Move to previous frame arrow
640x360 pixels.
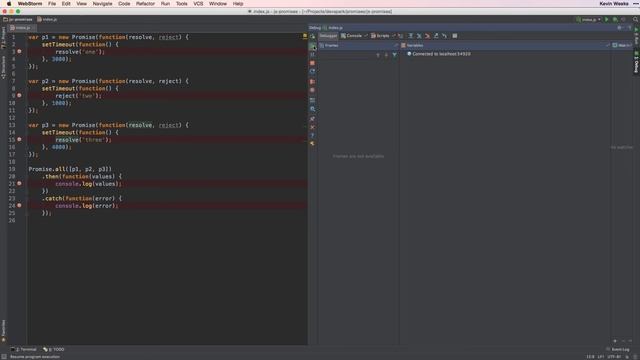pos(378,55)
